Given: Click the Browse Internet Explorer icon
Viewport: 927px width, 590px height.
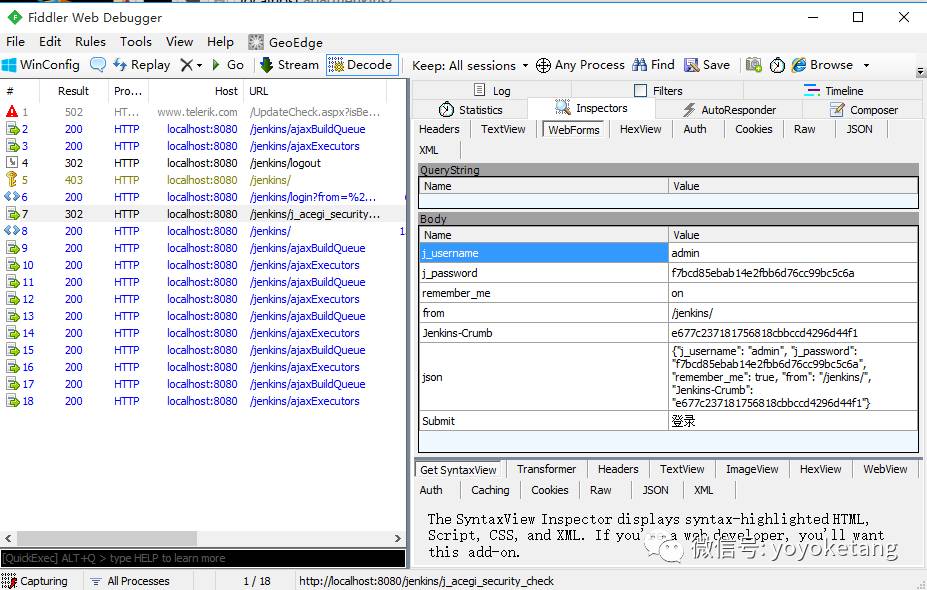Looking at the screenshot, I should (799, 64).
